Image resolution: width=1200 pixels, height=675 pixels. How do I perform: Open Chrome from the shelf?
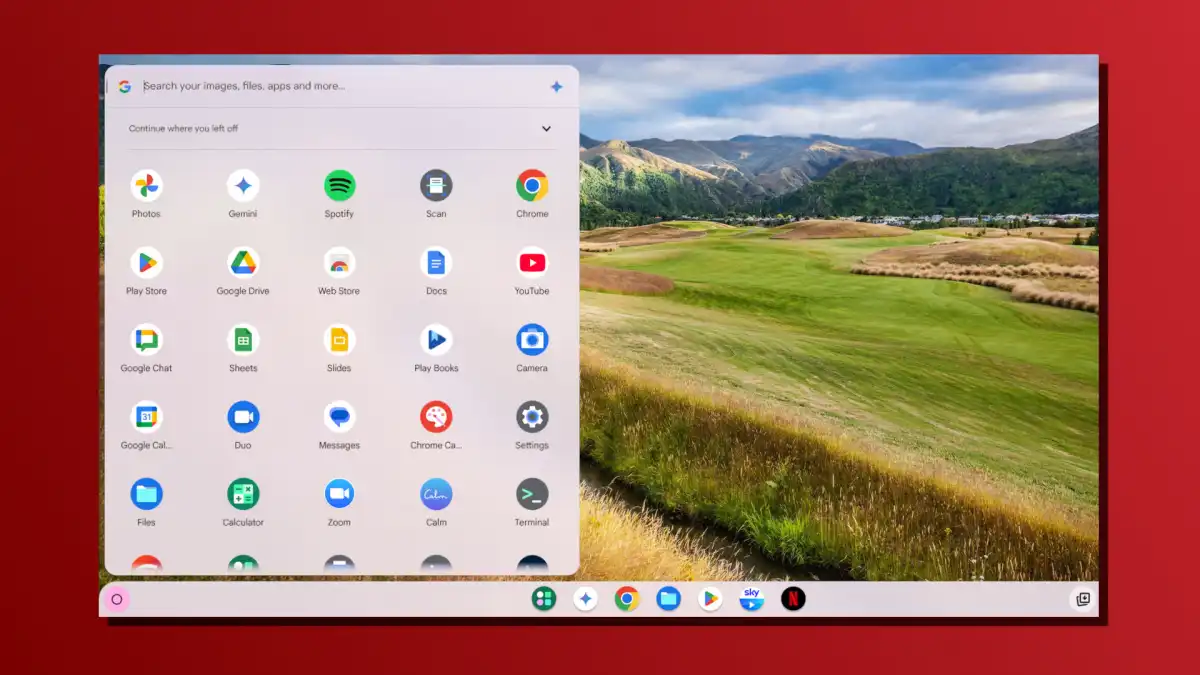tap(627, 599)
